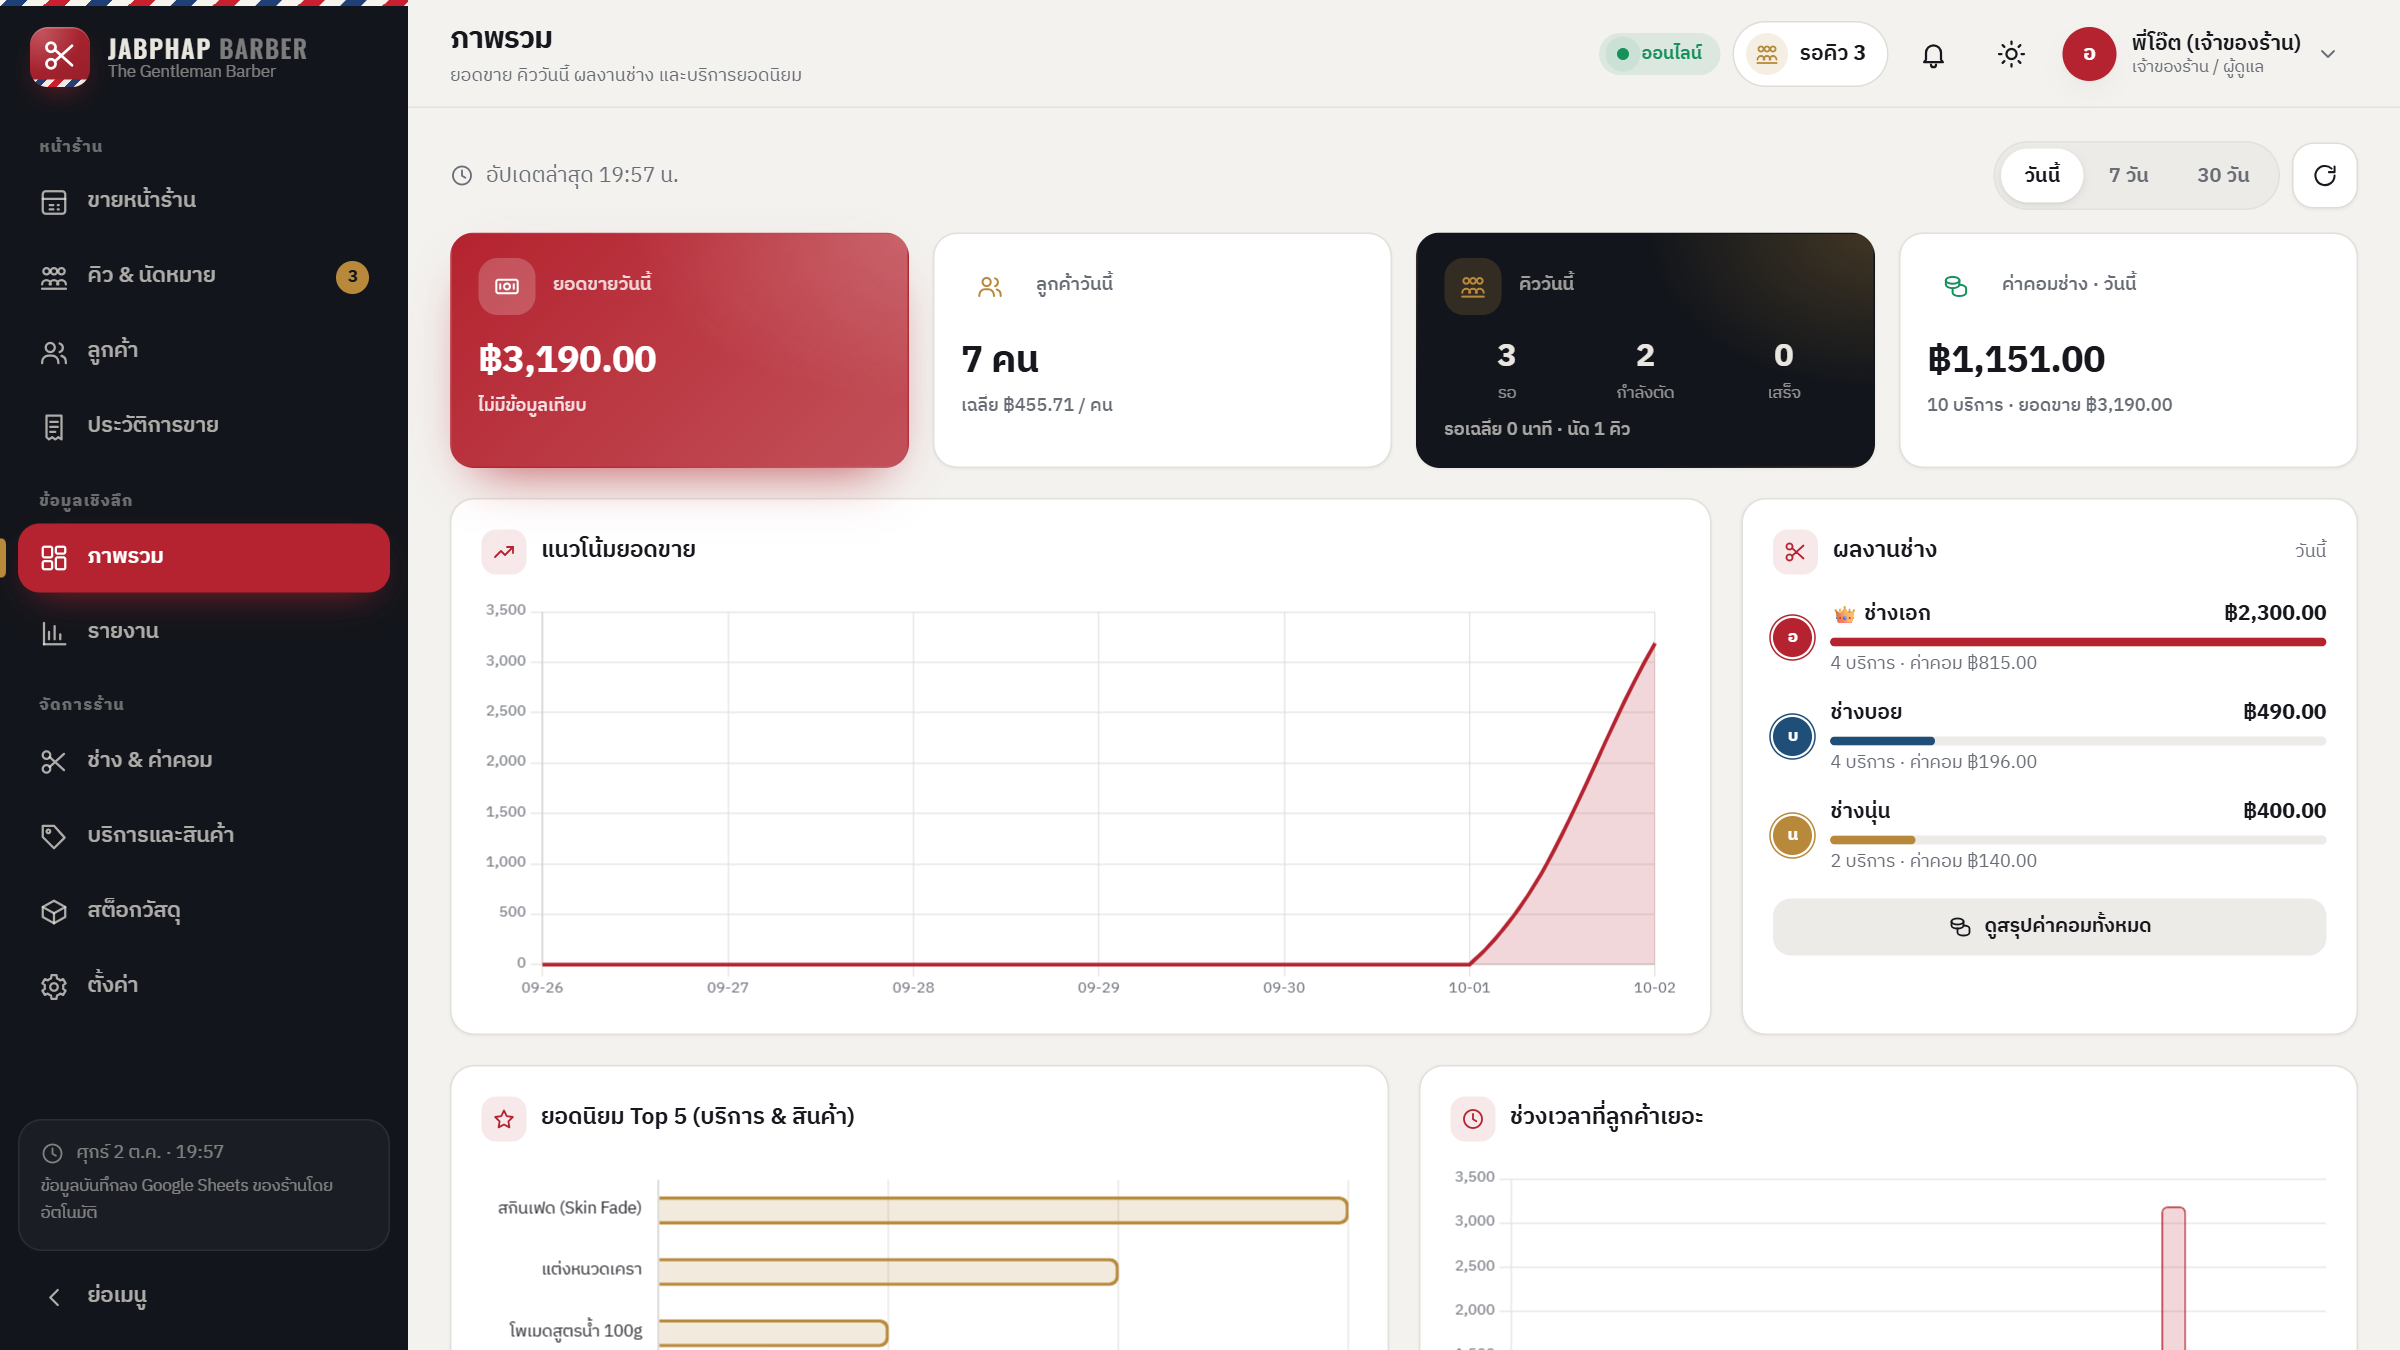Switch range to 7 วัน
This screenshot has width=2400, height=1350.
click(x=2129, y=175)
